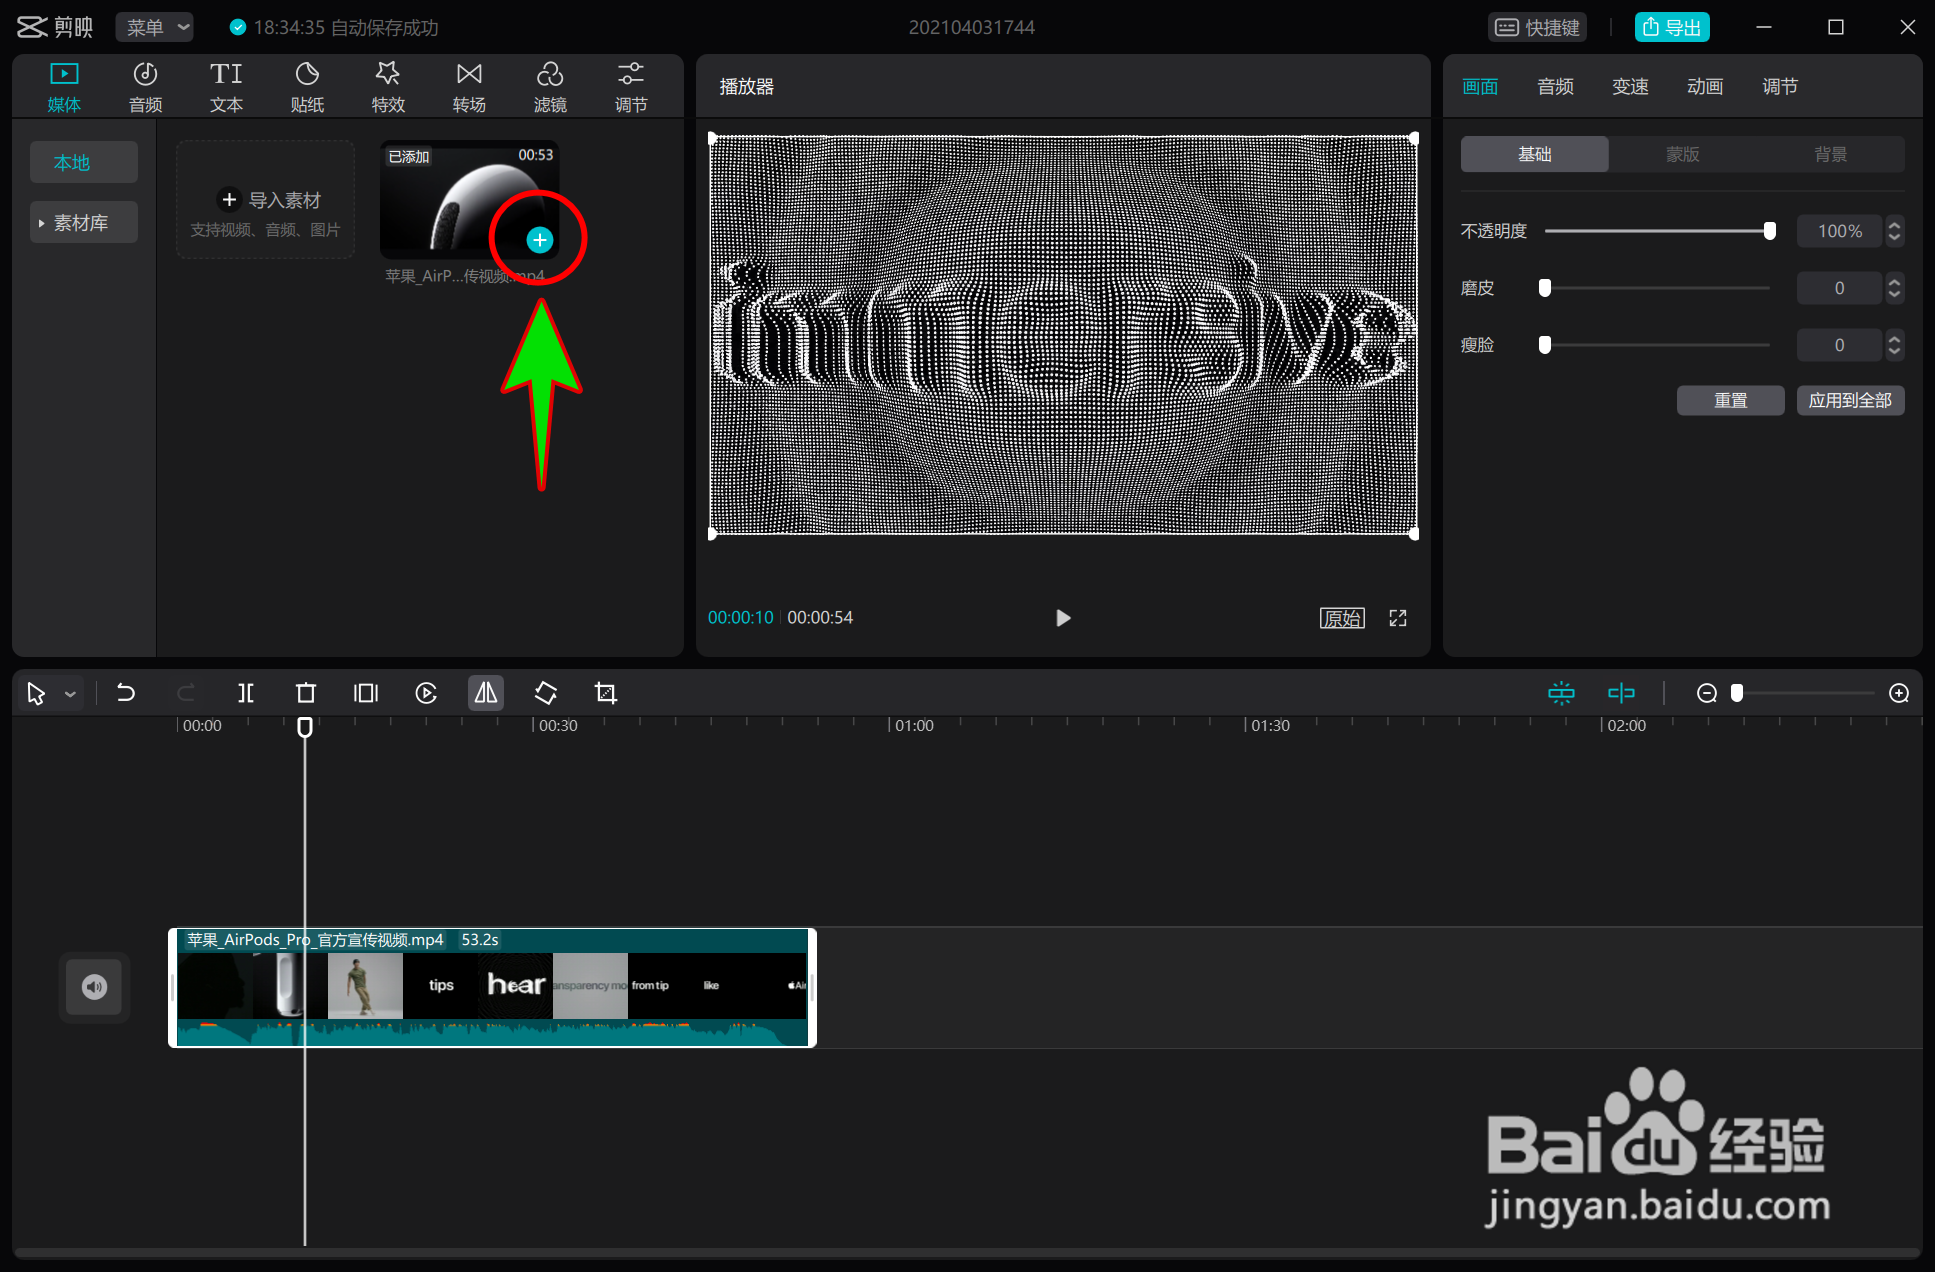
Task: Click the crop icon in timeline toolbar
Action: [606, 693]
